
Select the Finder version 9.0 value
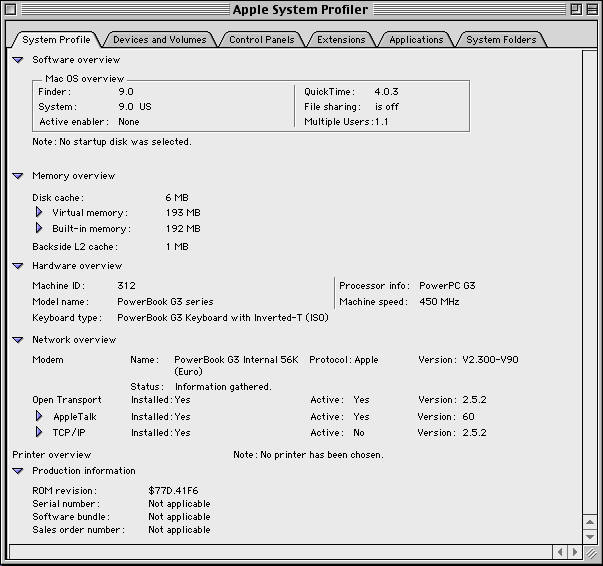point(126,92)
